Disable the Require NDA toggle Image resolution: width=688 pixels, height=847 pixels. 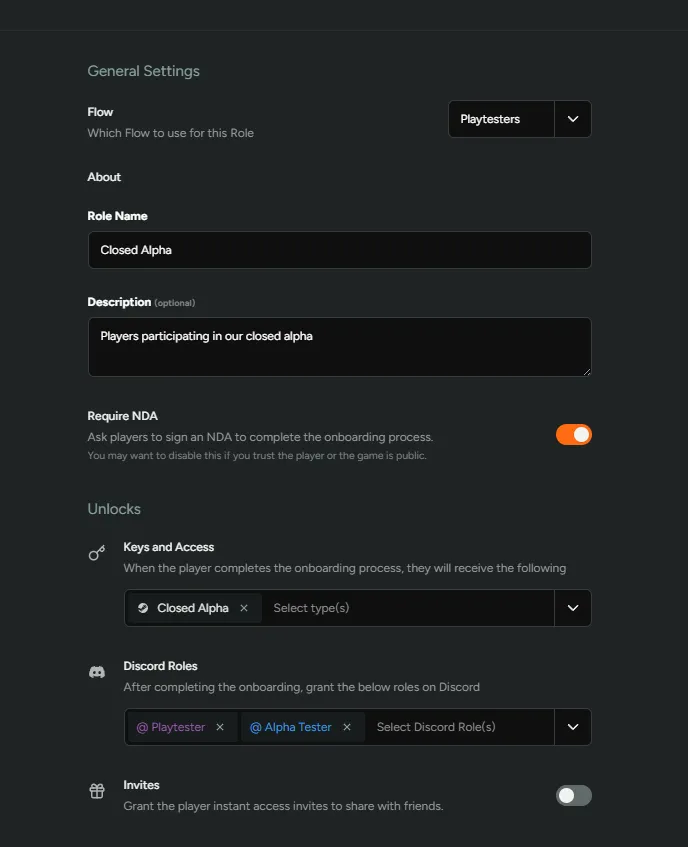[x=573, y=434]
